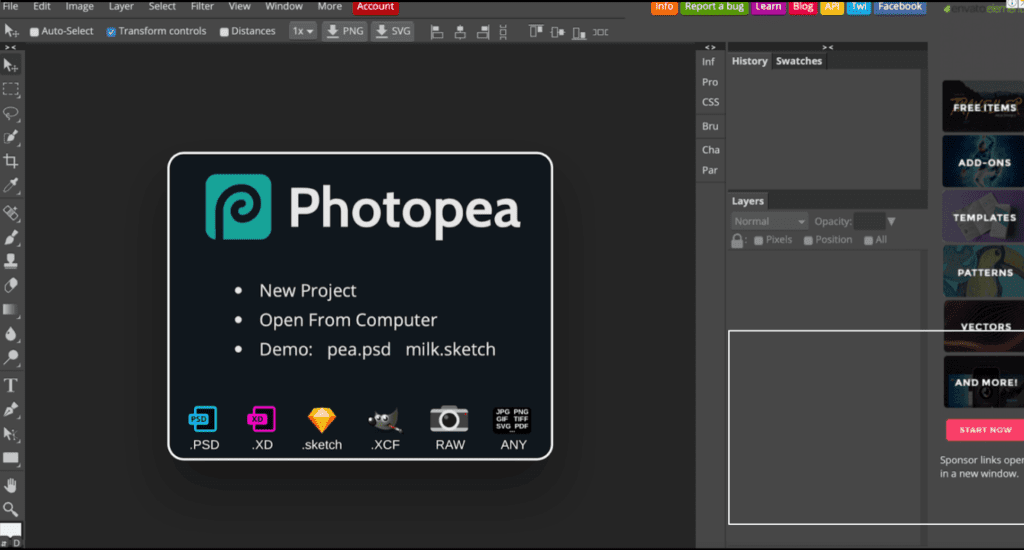Click the layer lock icon
Image resolution: width=1024 pixels, height=550 pixels.
(x=737, y=240)
